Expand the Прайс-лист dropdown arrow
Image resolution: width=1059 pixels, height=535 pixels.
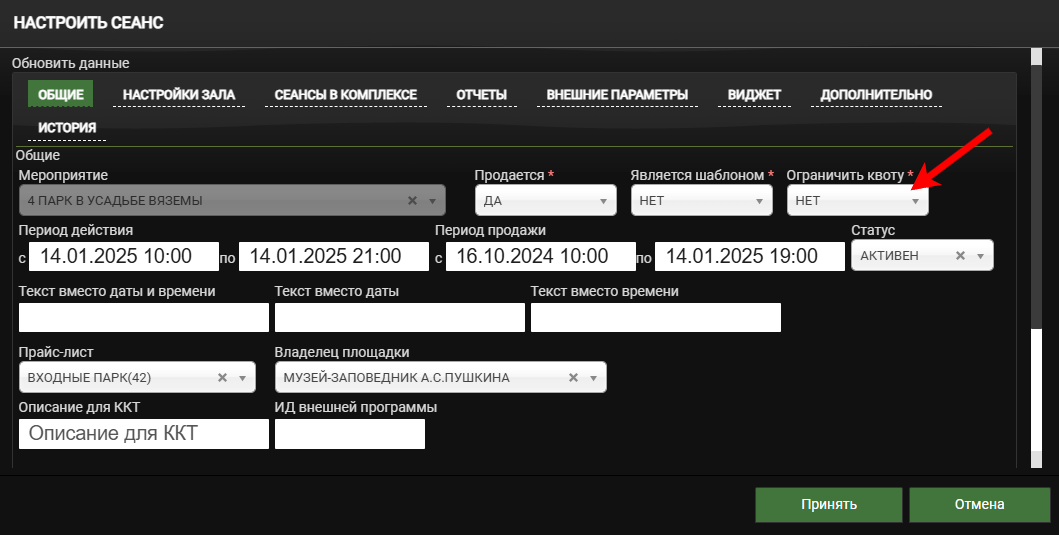click(242, 378)
